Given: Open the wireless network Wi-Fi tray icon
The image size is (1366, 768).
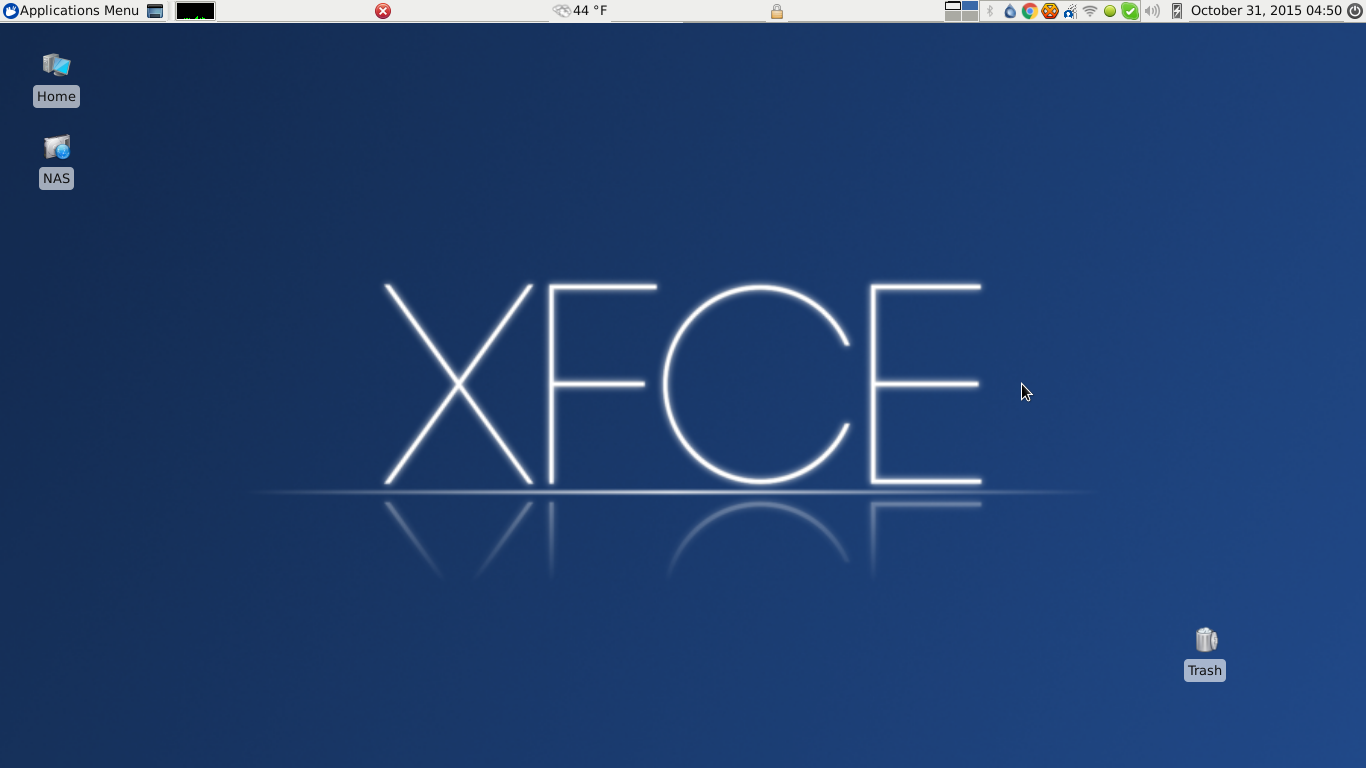Looking at the screenshot, I should (1090, 11).
